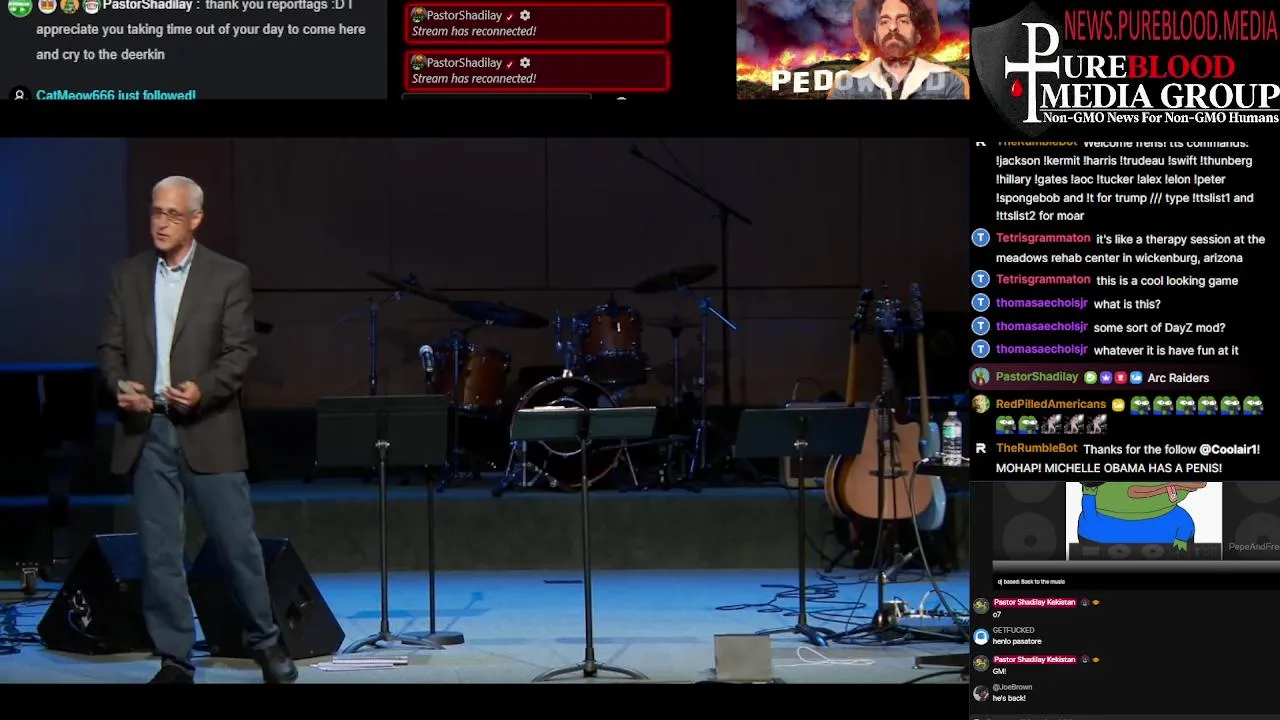Click the GETFUCKED username in lower chat
This screenshot has height=720, width=1280.
coord(1013,630)
